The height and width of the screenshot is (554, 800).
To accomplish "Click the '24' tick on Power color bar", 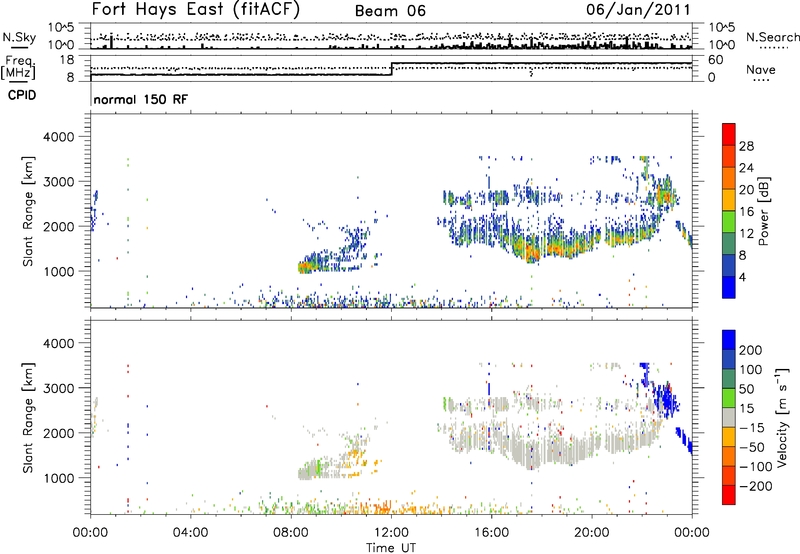I will 746,168.
